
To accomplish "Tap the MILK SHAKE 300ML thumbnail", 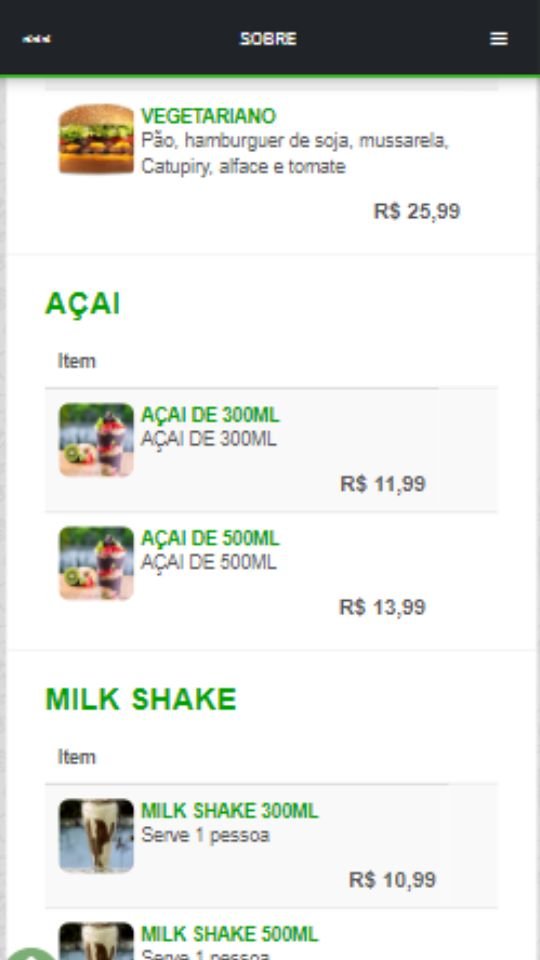I will tap(96, 836).
